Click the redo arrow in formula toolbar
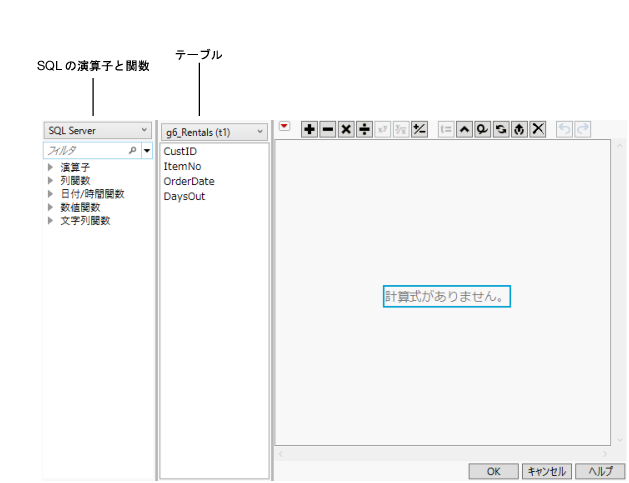Viewport: 629px width, 483px height. tap(582, 129)
